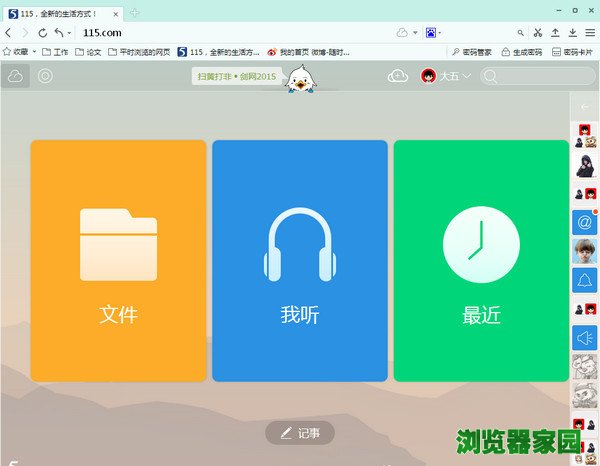Click the 115 search box
Image resolution: width=600 pixels, height=466 pixels.
tap(525, 76)
